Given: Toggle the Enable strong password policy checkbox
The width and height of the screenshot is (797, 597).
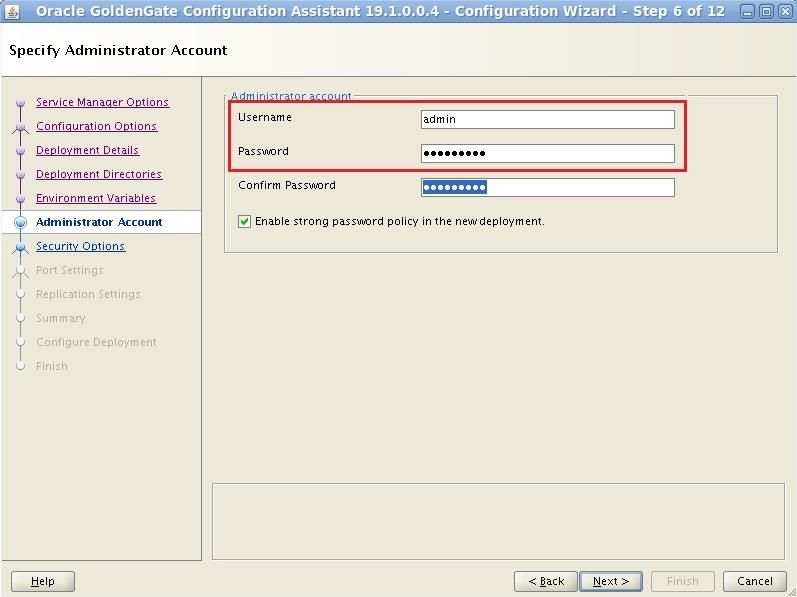Looking at the screenshot, I should click(244, 222).
